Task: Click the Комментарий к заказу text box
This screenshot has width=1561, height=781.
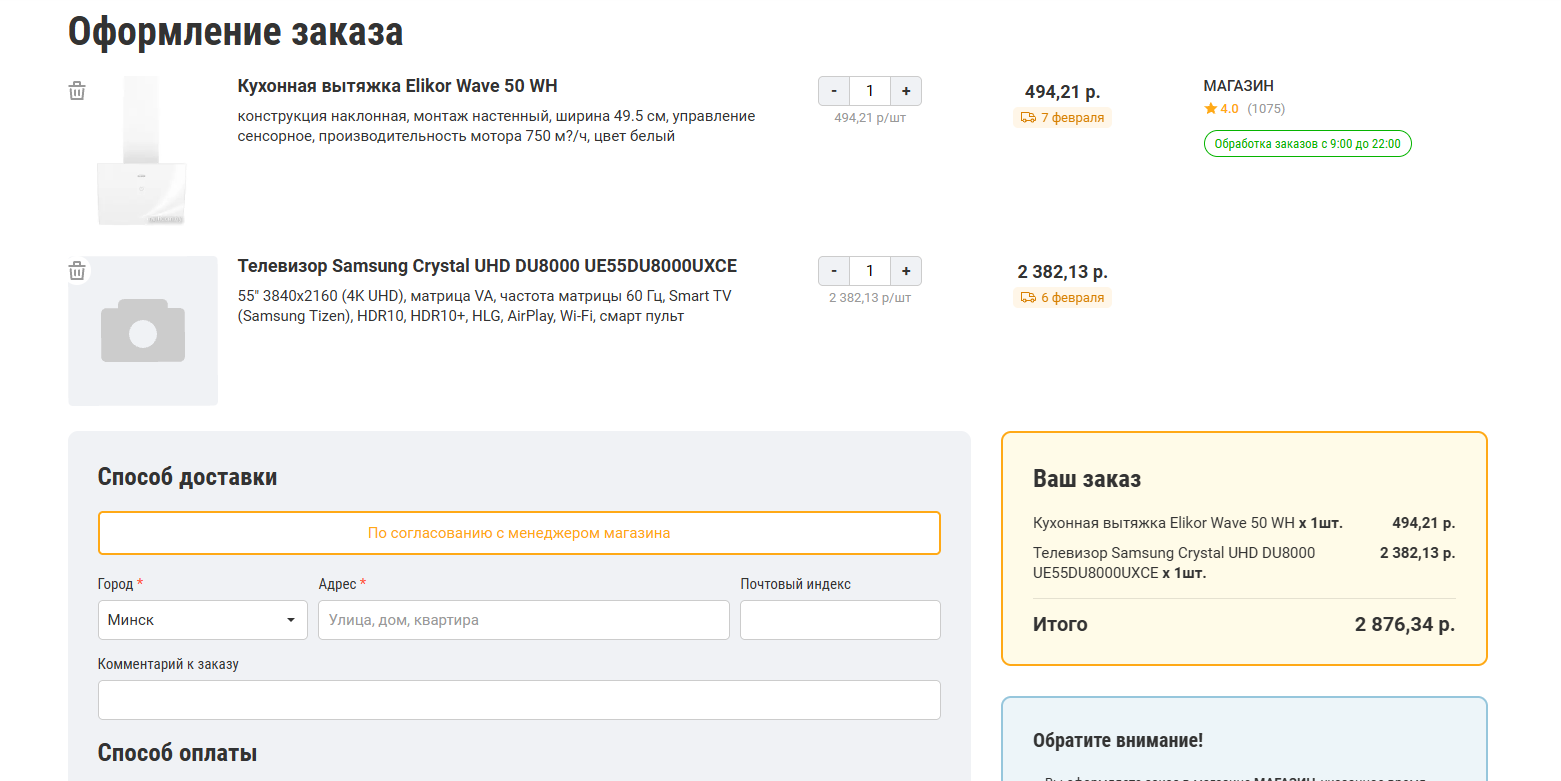Action: (519, 700)
